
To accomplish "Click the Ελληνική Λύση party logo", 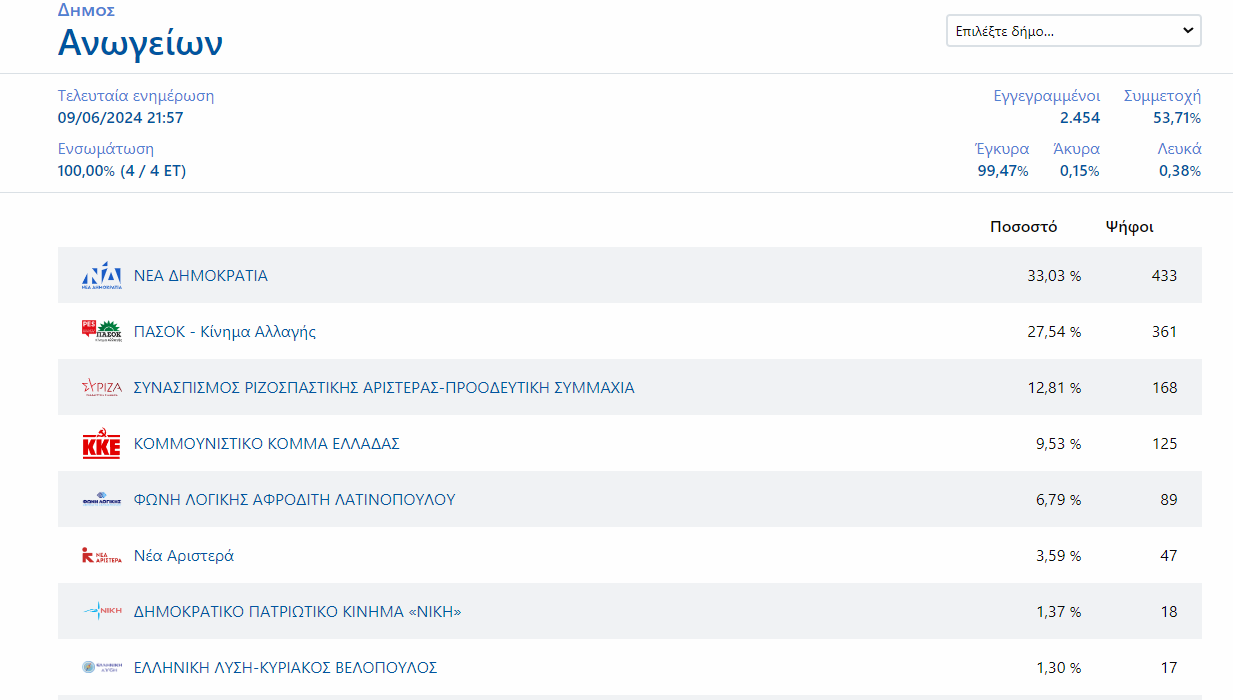I will 101,668.
